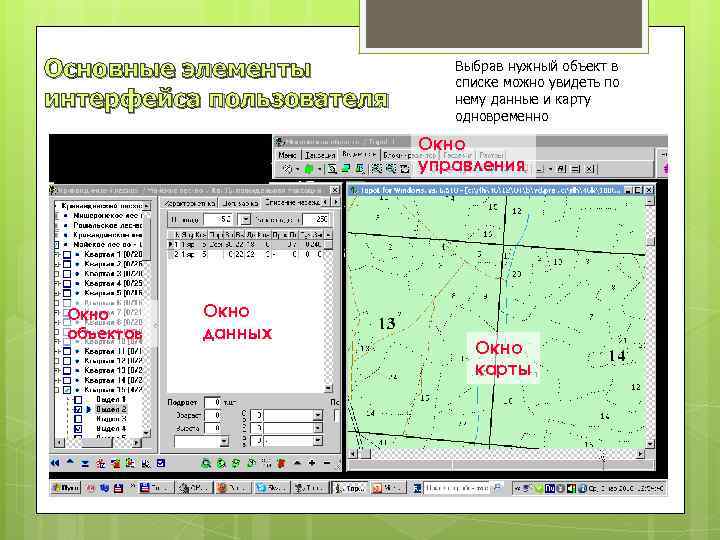This screenshot has height=540, width=720.
Task: Toggle the Квартал 5 checkbox in object tree
Action: [x=67, y=293]
